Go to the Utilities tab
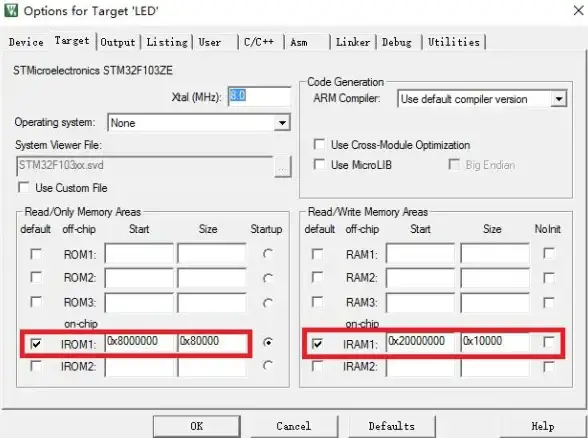This screenshot has height=438, width=588. point(454,42)
